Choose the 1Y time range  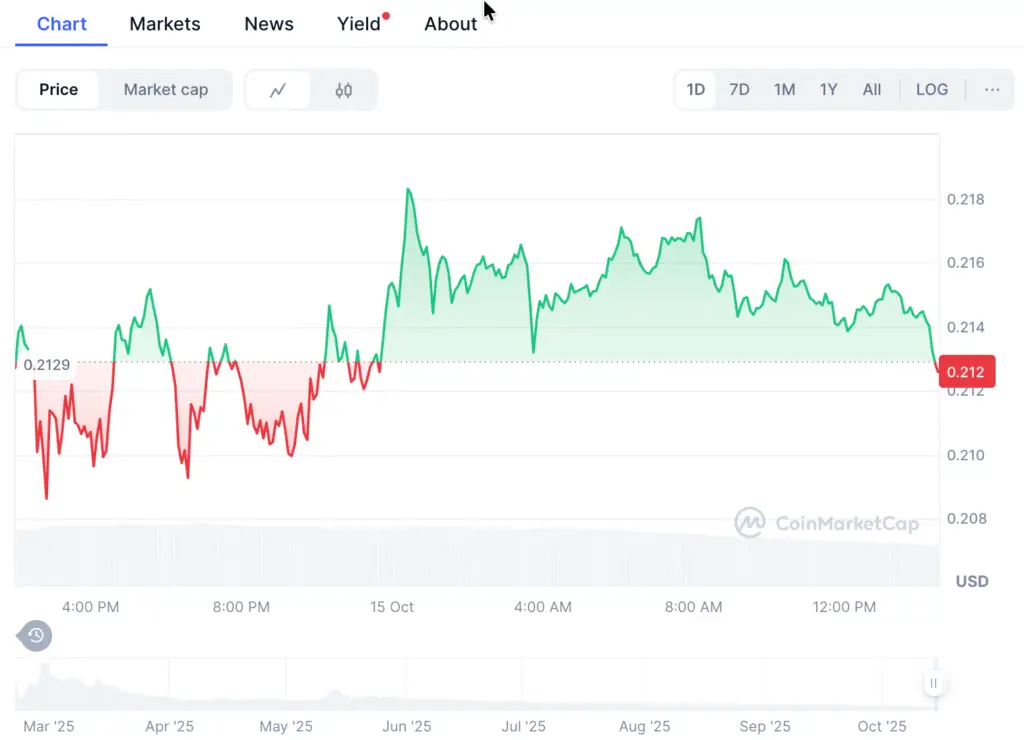tap(828, 90)
